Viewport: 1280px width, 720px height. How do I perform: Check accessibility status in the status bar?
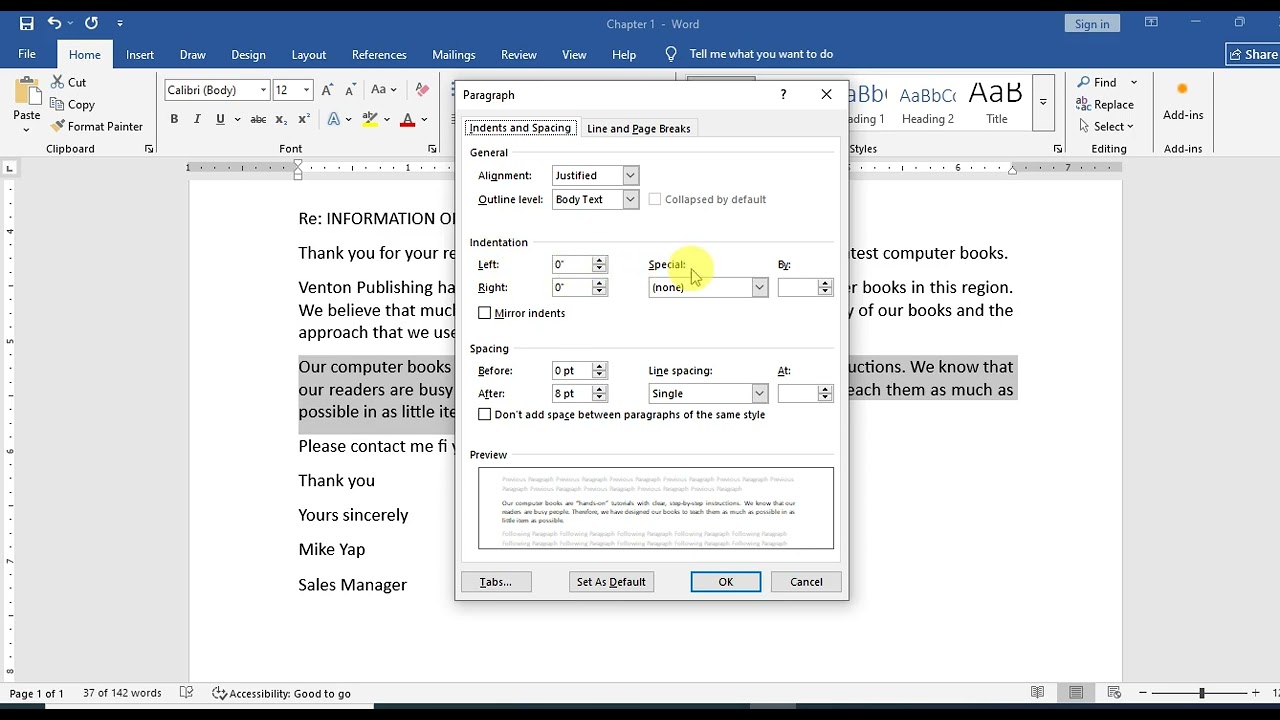(281, 693)
